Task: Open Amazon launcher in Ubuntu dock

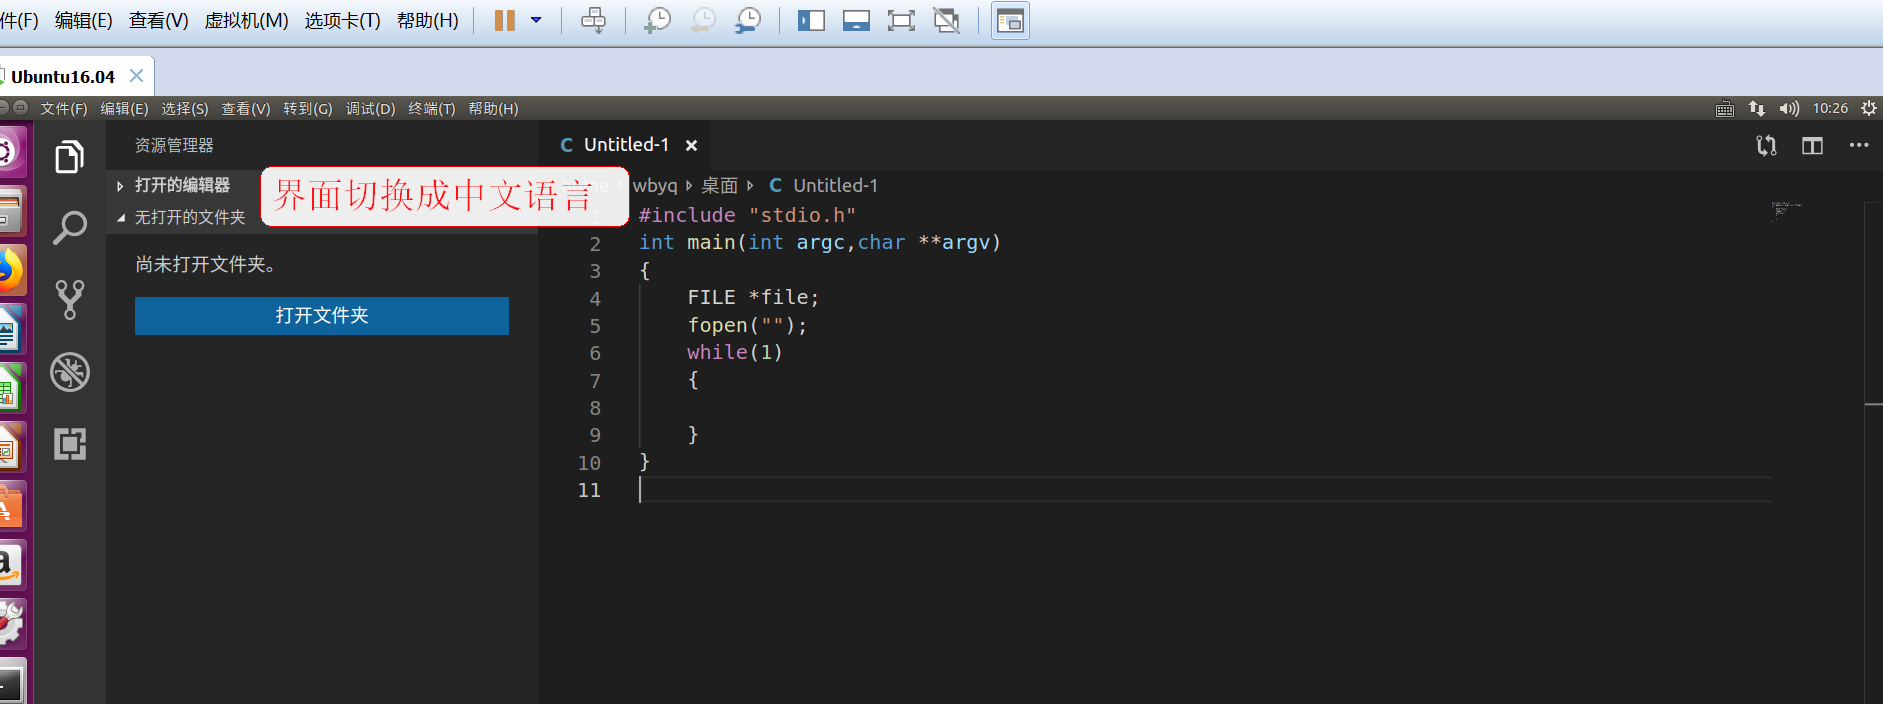Action: (10, 565)
